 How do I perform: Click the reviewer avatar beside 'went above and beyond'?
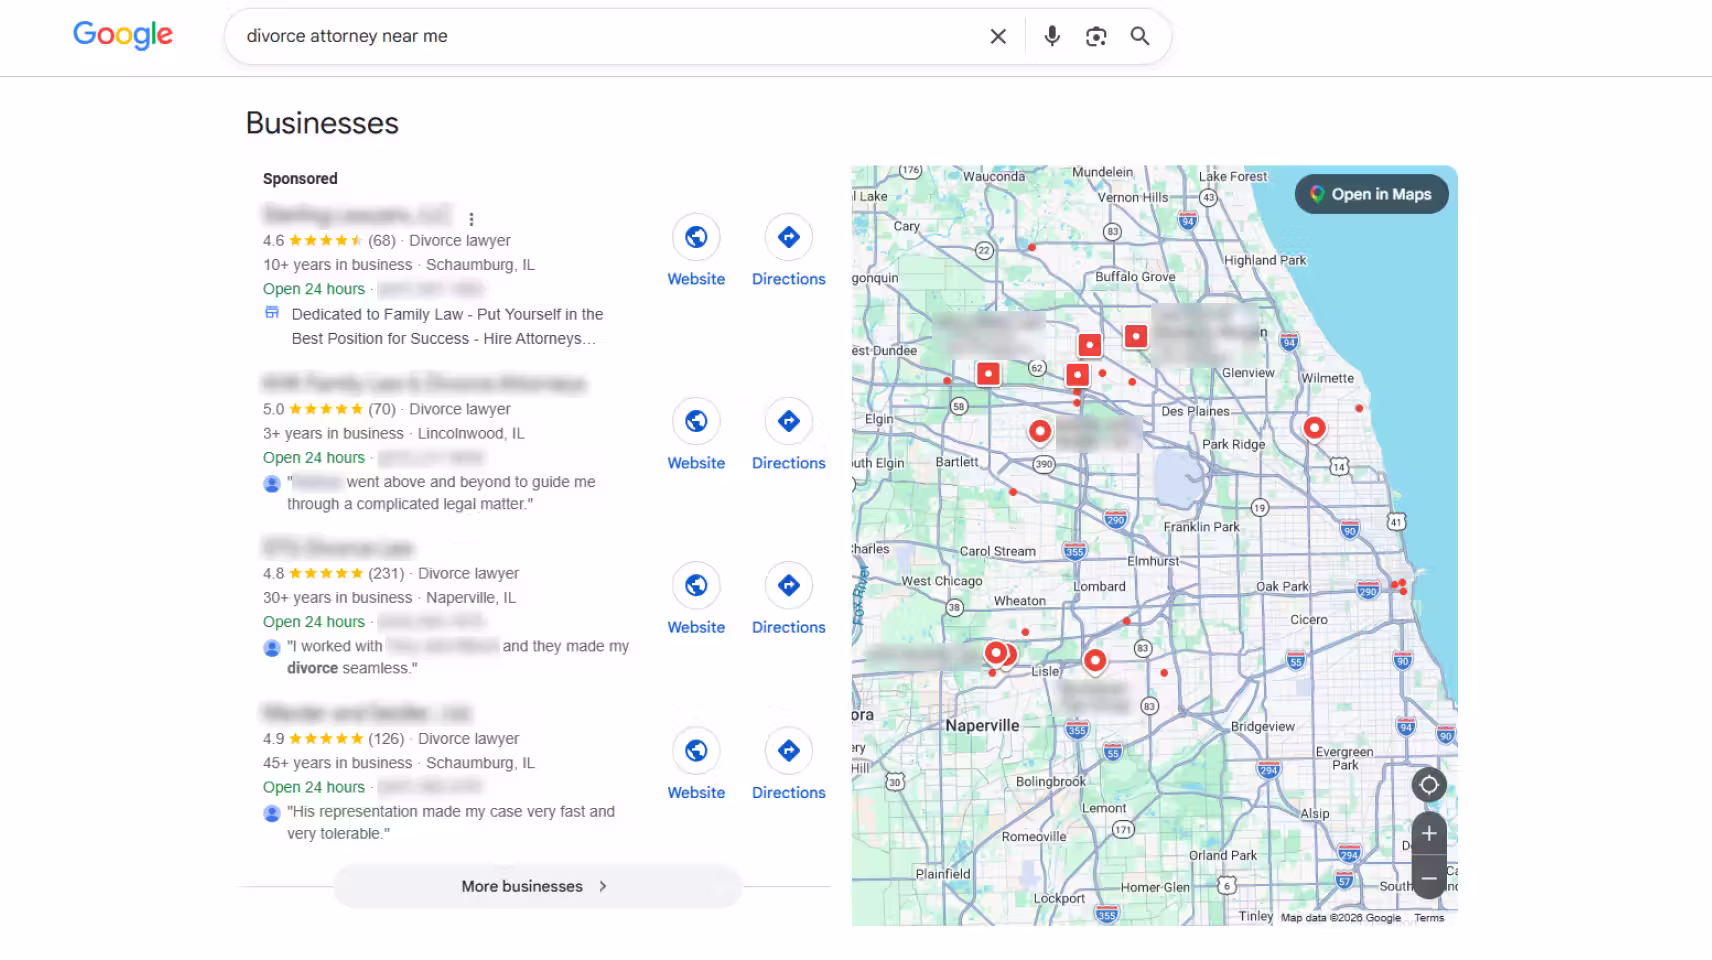click(x=271, y=484)
